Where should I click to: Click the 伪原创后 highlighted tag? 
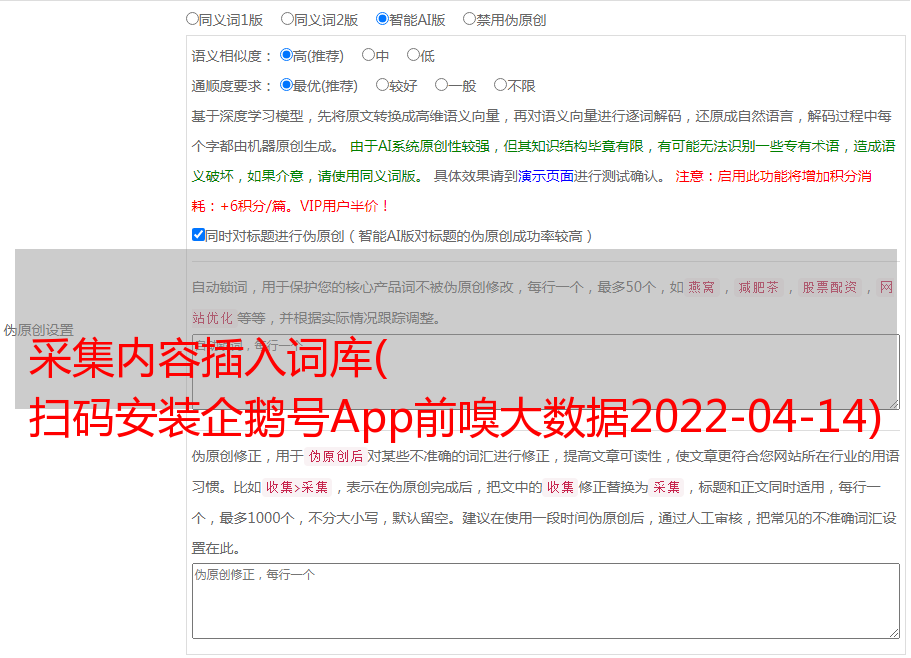coord(336,456)
